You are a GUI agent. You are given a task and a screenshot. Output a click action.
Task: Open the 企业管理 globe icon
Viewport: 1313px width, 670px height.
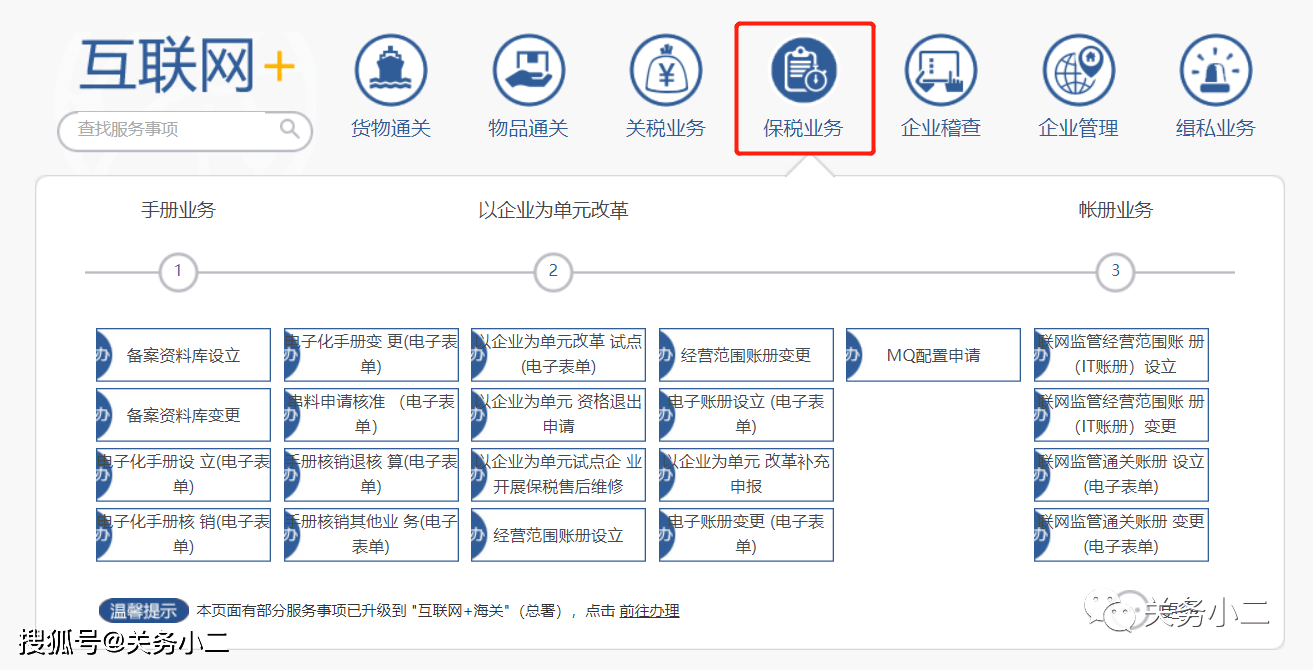tap(1078, 70)
